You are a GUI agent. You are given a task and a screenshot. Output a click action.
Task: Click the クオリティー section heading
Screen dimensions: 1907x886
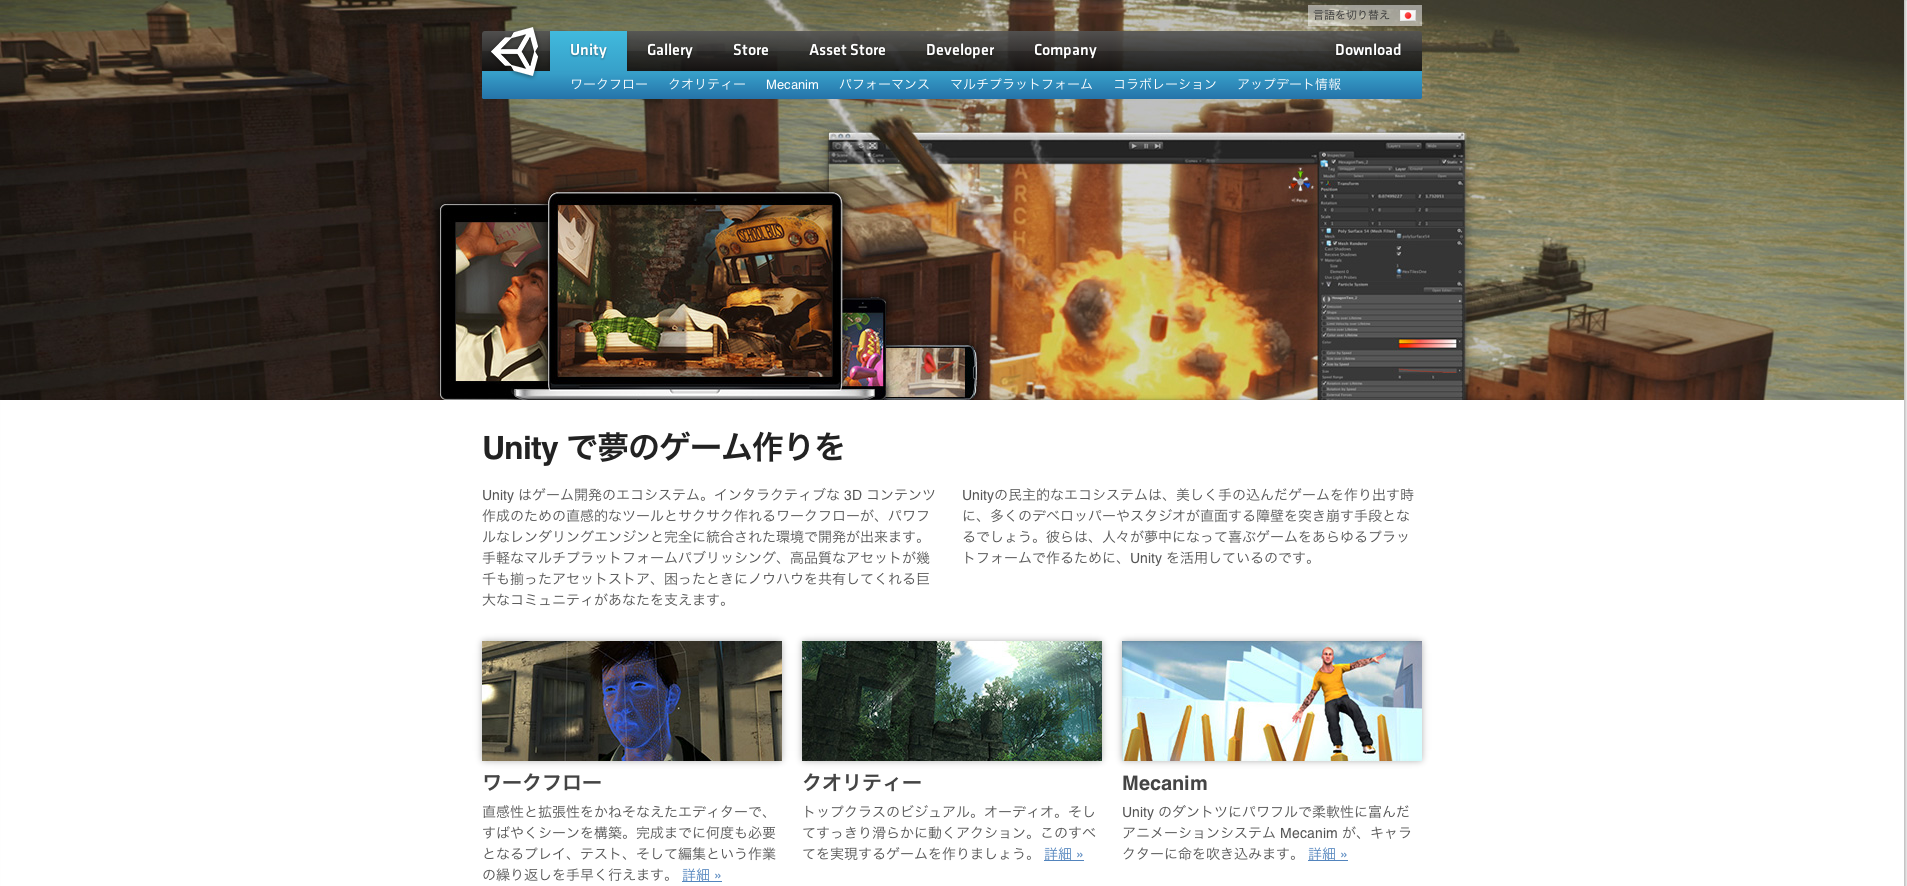(x=862, y=783)
